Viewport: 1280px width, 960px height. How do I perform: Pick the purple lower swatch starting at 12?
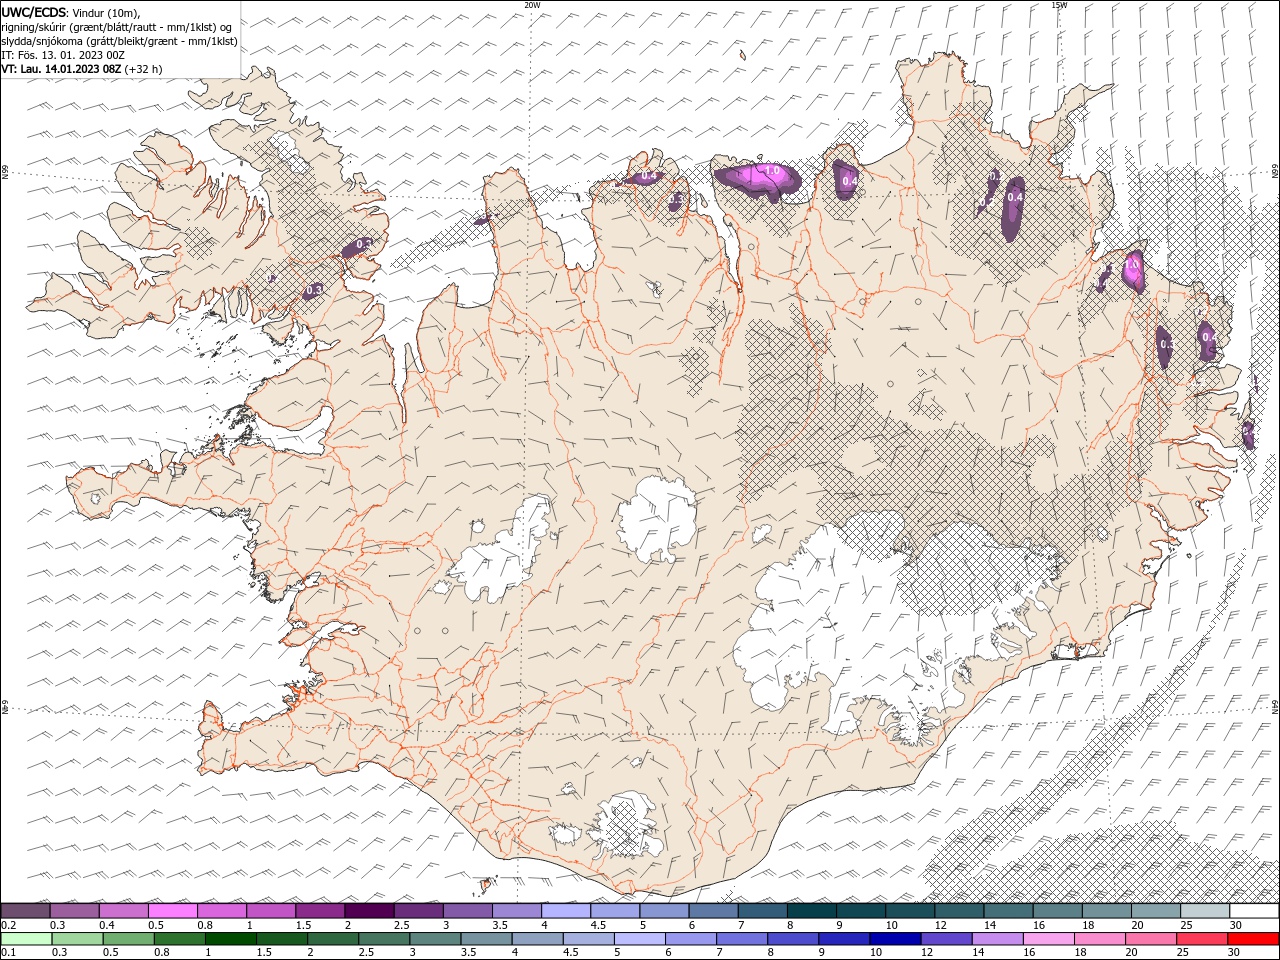coord(946,939)
